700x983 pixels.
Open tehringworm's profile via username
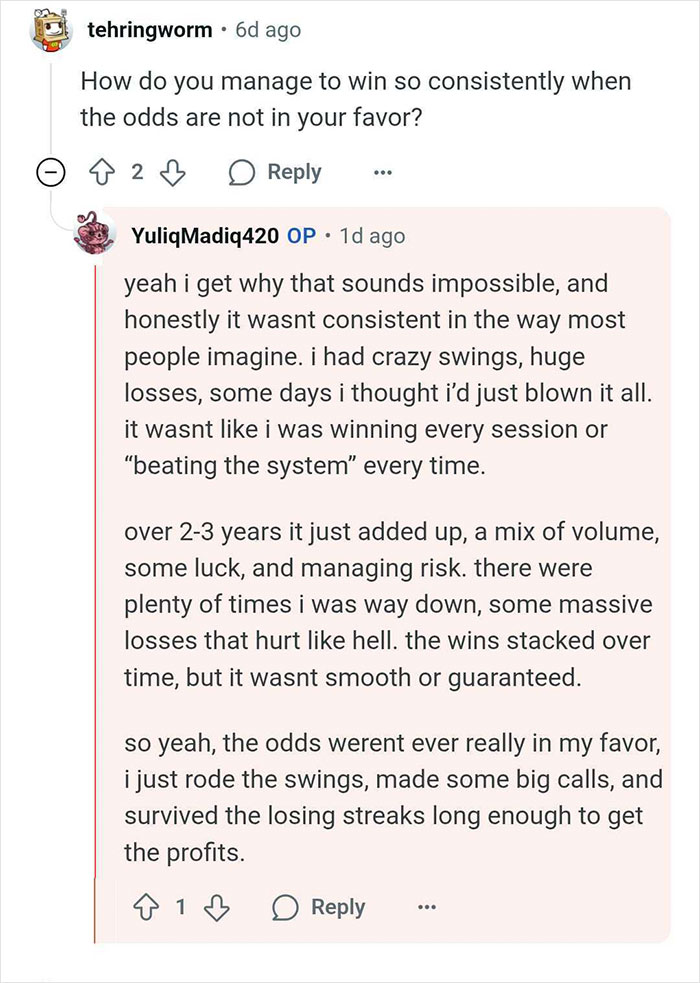coord(150,28)
